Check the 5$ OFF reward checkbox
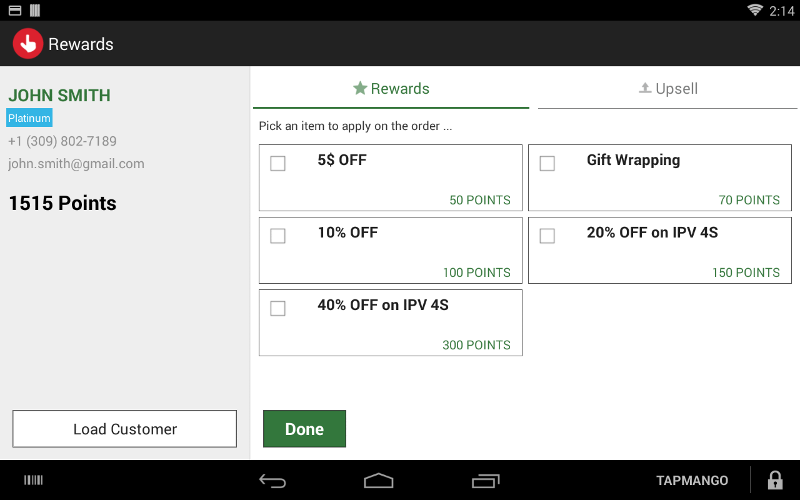The width and height of the screenshot is (800, 500). click(278, 163)
